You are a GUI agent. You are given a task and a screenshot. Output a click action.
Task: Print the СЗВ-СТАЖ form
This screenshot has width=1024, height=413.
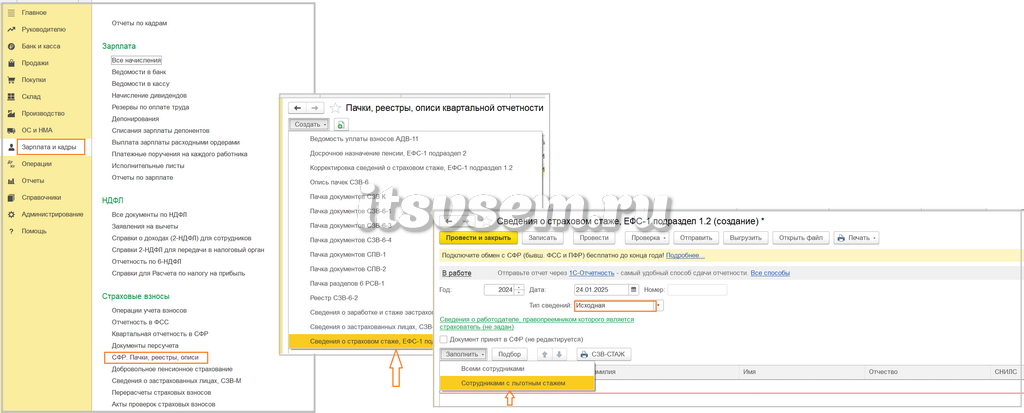604,354
